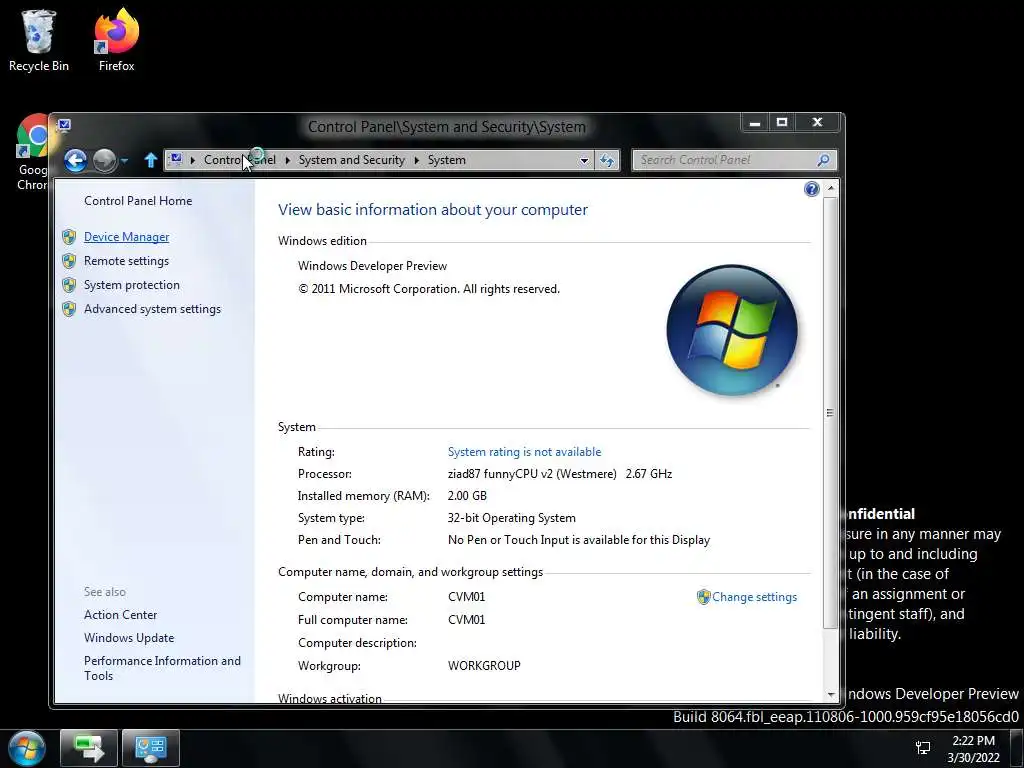1024x768 pixels.
Task: Click Change settings for computer name
Action: tap(754, 597)
